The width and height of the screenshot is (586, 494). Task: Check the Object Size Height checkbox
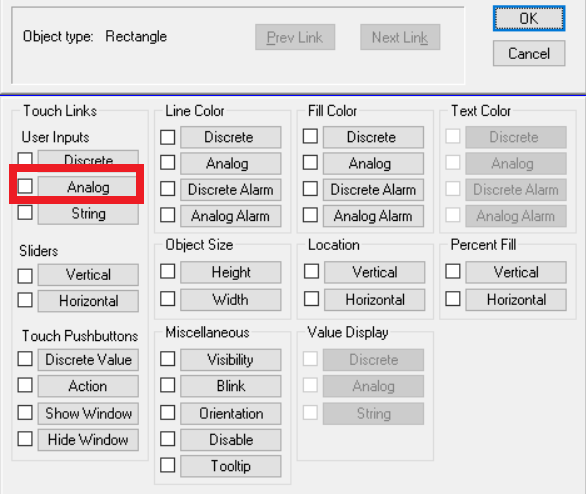[x=167, y=271]
